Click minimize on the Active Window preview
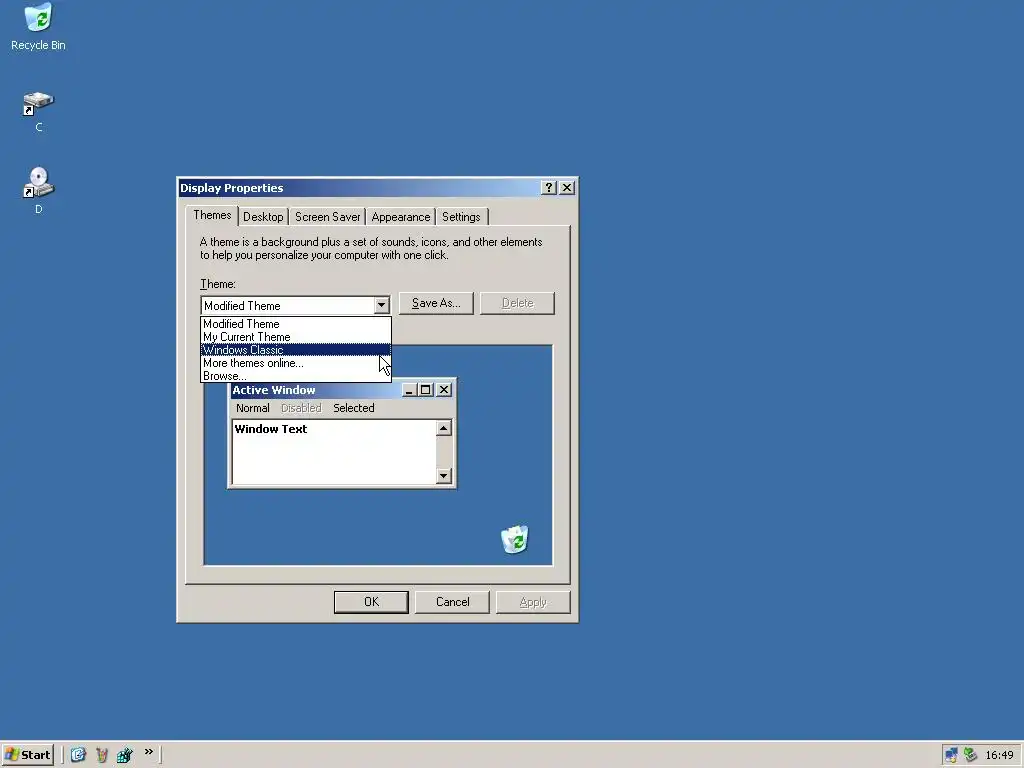This screenshot has width=1024, height=768. click(x=409, y=390)
